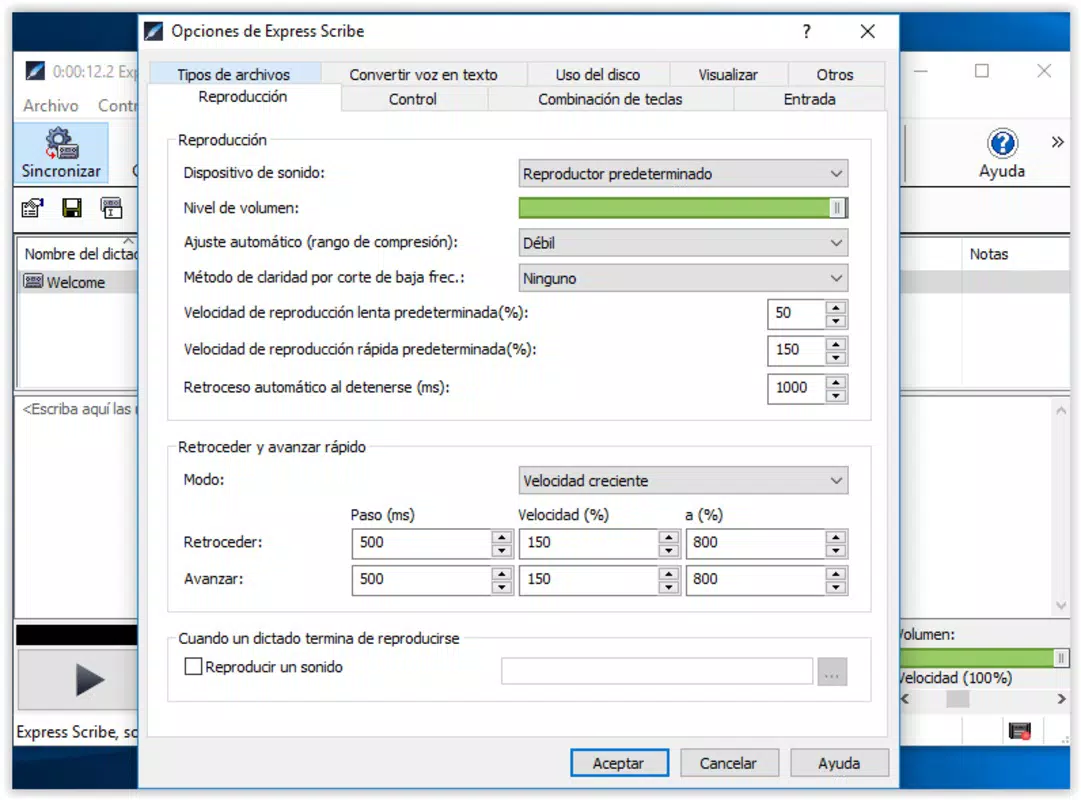This screenshot has height=800, width=1081.
Task: Click the Retroceder a 800 field
Action: [756, 543]
